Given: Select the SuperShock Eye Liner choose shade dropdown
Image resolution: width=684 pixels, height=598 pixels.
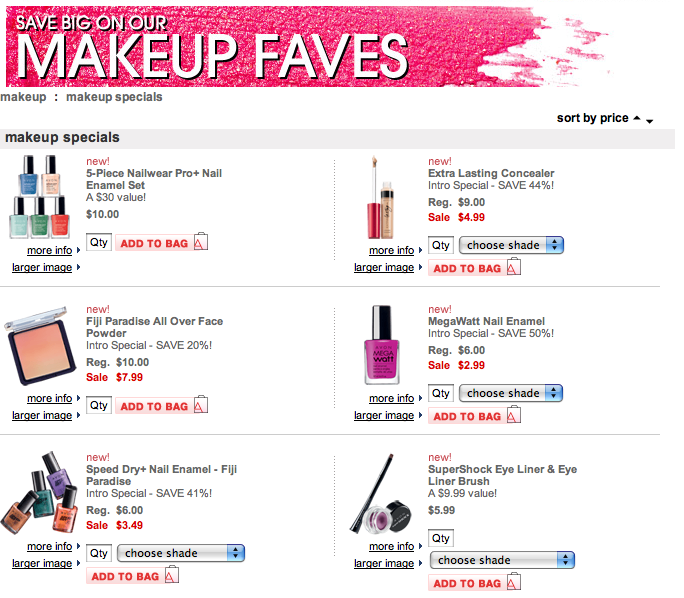Looking at the screenshot, I should point(503,560).
